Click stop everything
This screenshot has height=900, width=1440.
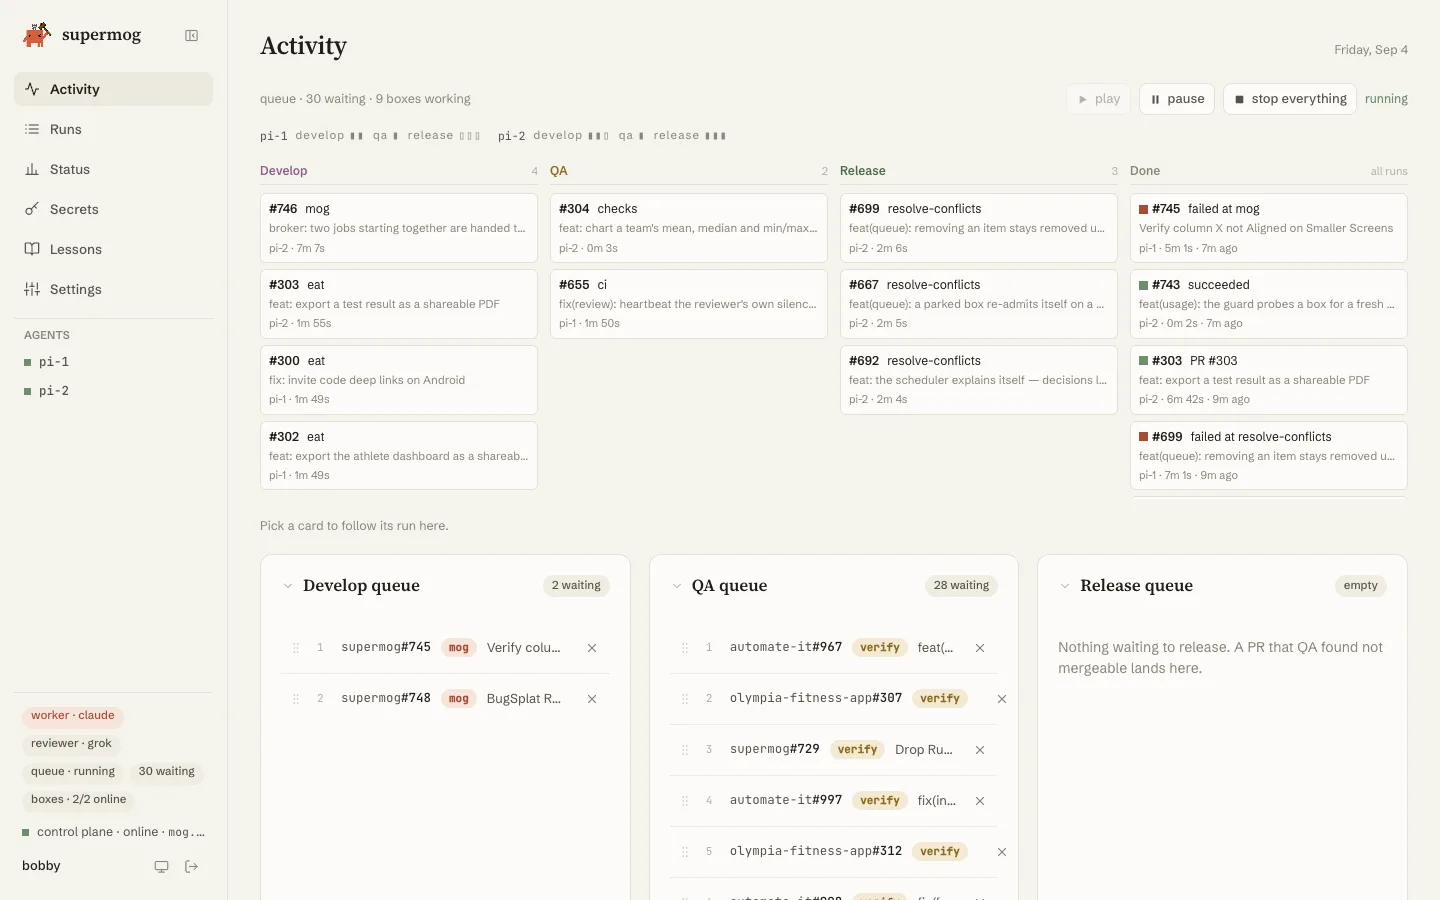1290,99
